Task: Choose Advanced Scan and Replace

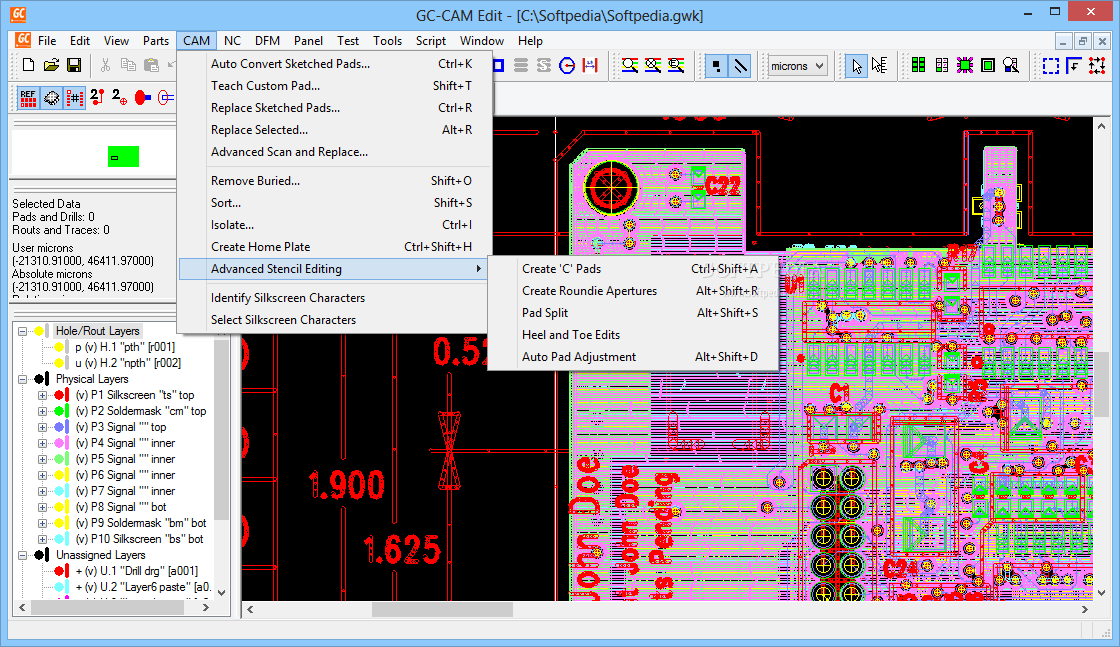Action: pyautogui.click(x=335, y=152)
